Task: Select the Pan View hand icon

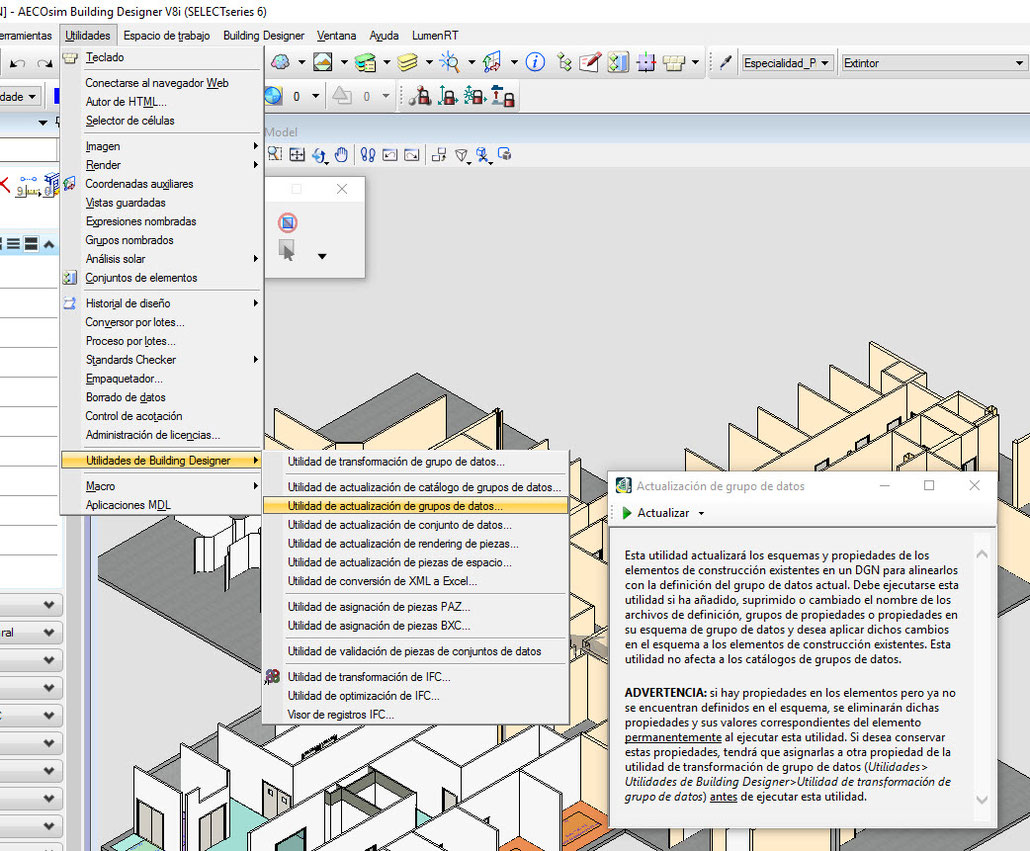Action: coord(341,154)
